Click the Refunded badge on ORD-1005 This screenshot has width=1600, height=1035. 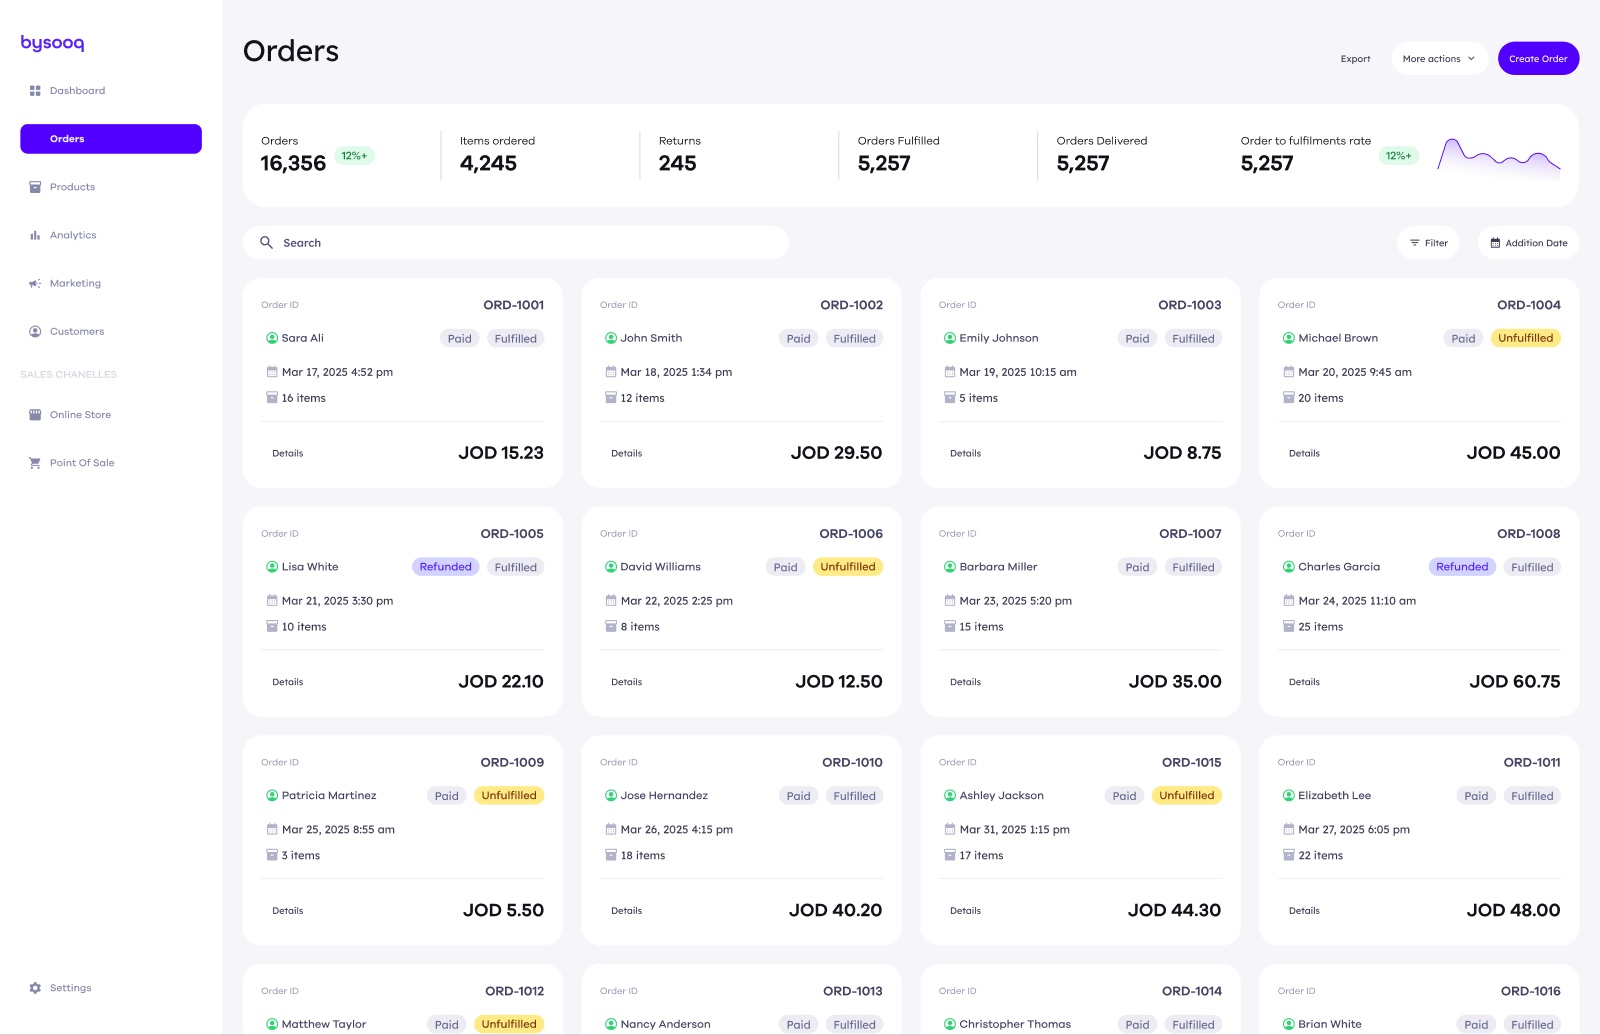click(x=445, y=567)
